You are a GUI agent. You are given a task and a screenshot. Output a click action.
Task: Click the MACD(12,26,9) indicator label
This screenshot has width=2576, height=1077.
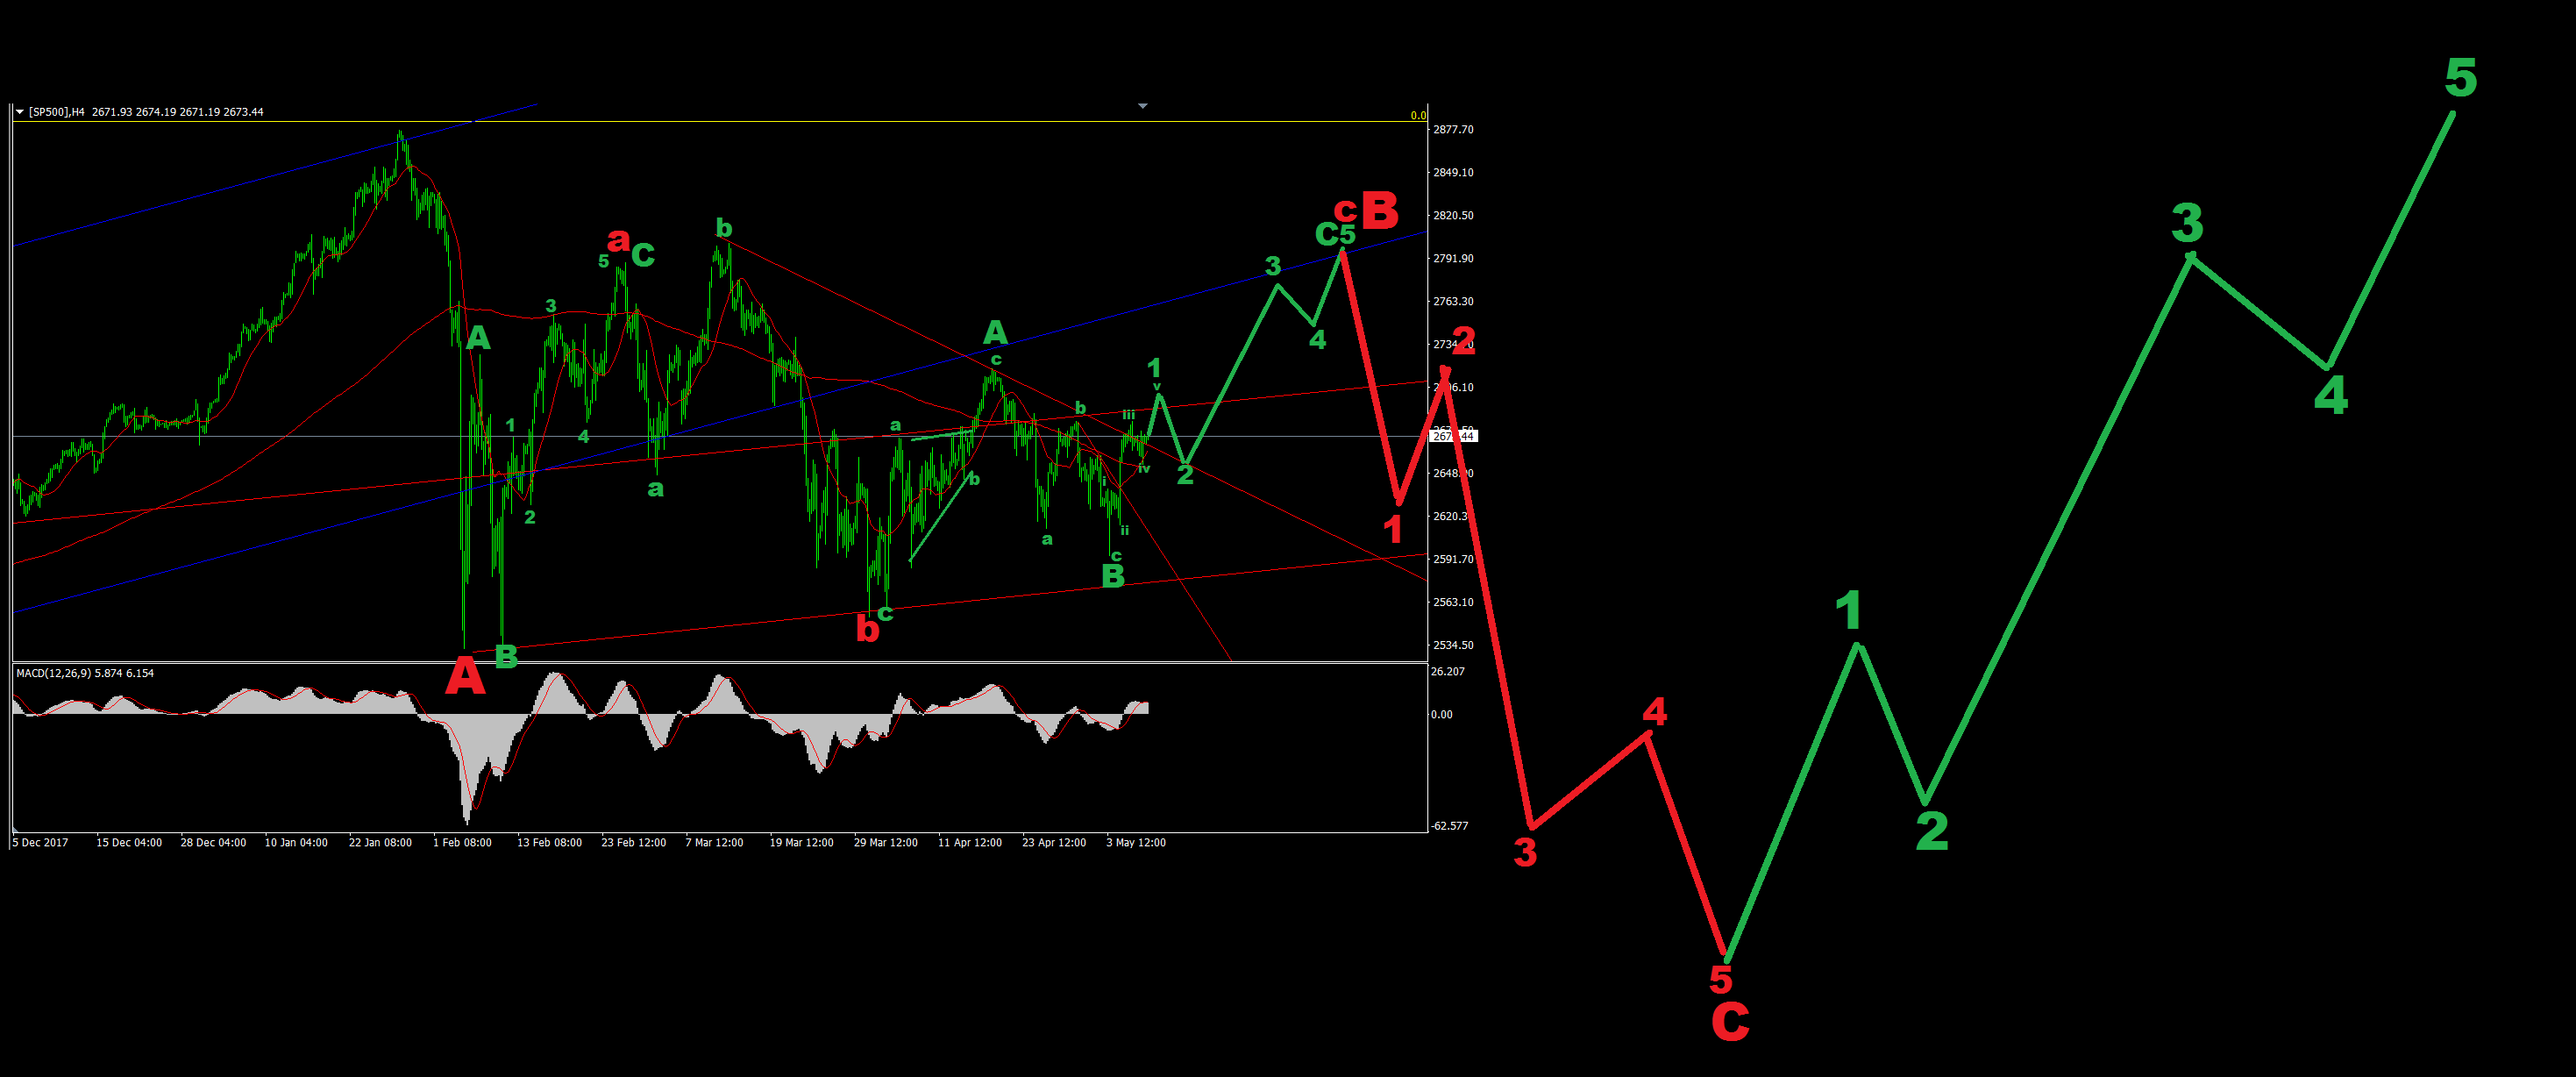53,673
